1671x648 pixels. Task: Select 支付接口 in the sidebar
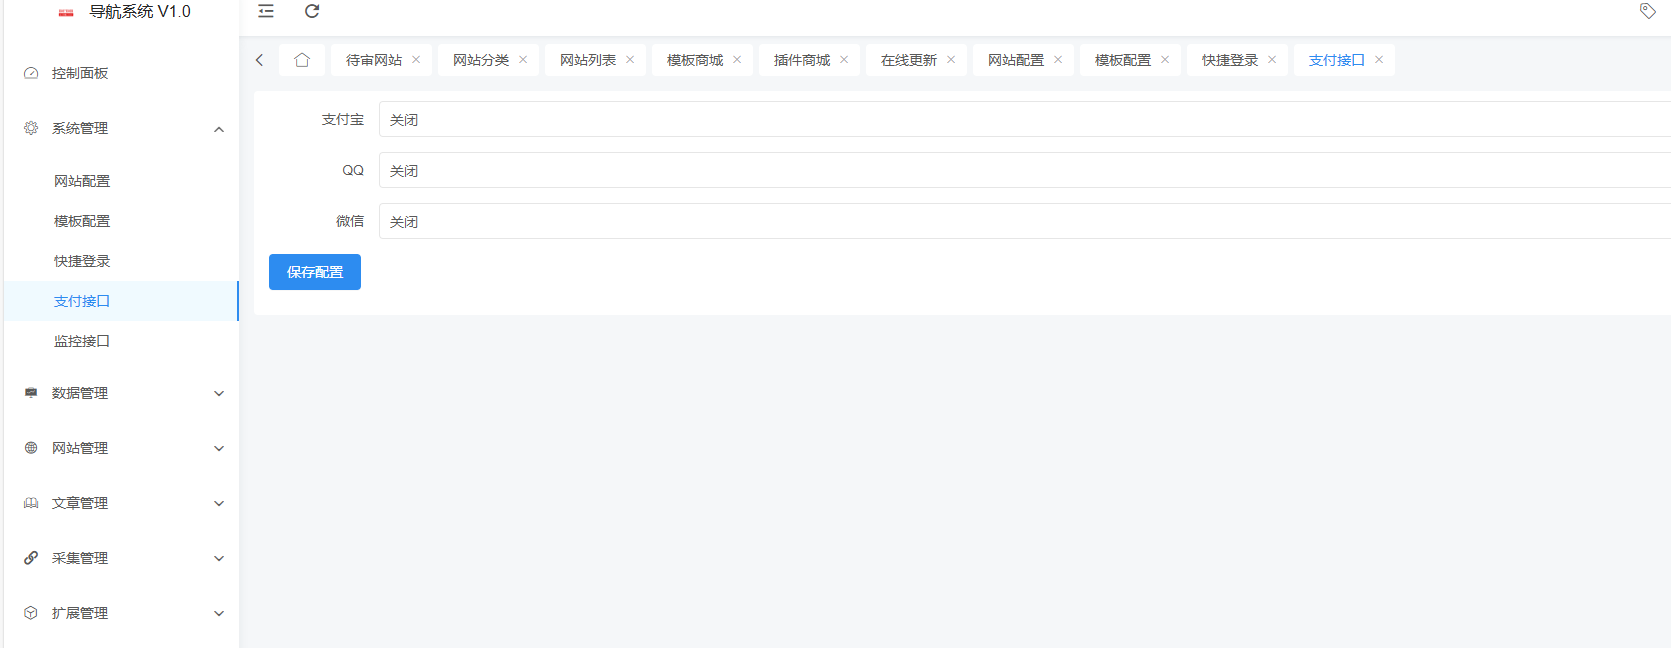coord(121,301)
